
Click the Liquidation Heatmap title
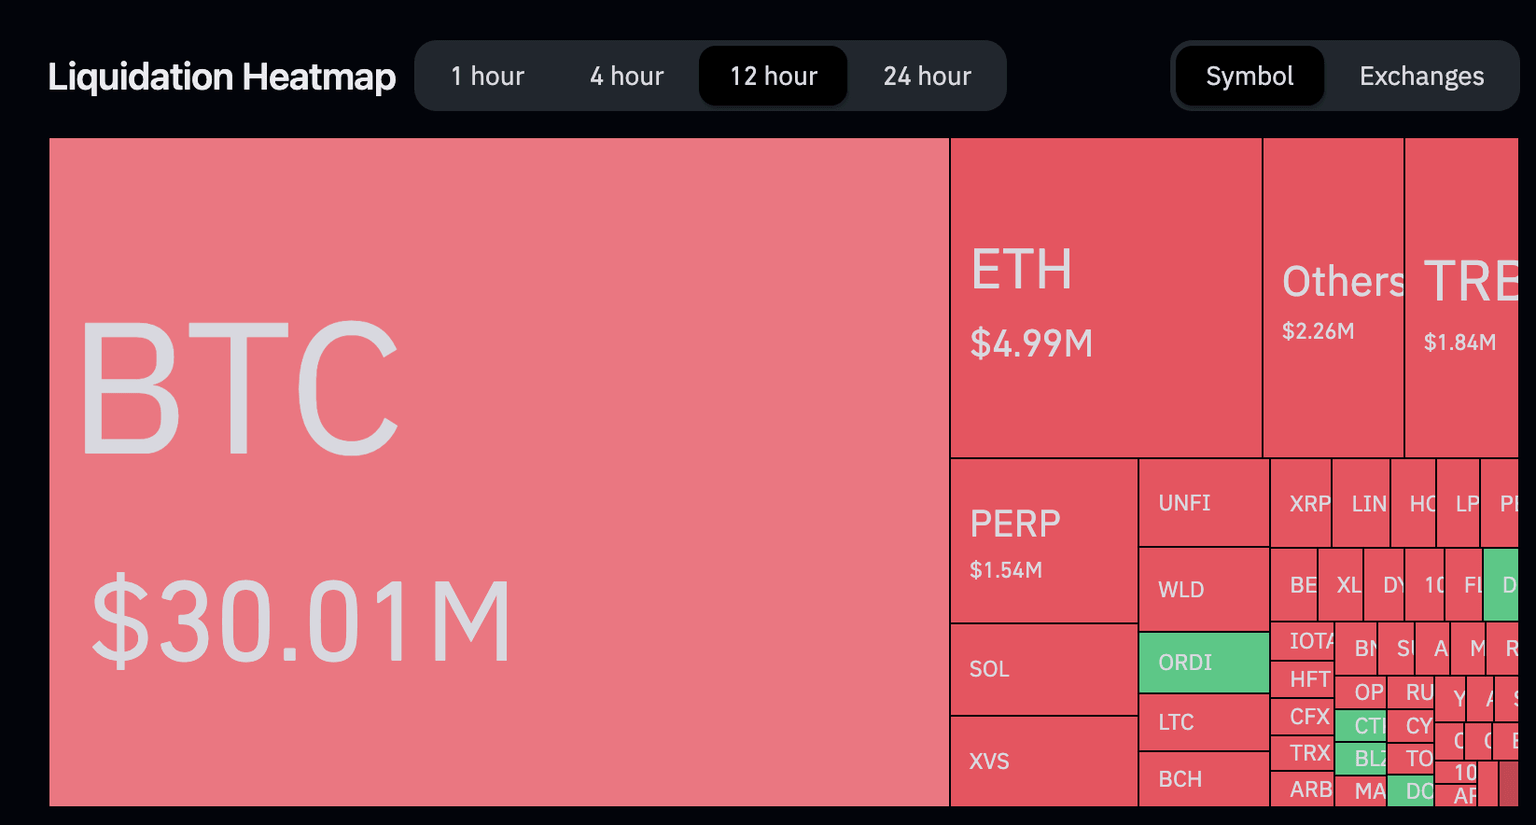click(x=222, y=77)
